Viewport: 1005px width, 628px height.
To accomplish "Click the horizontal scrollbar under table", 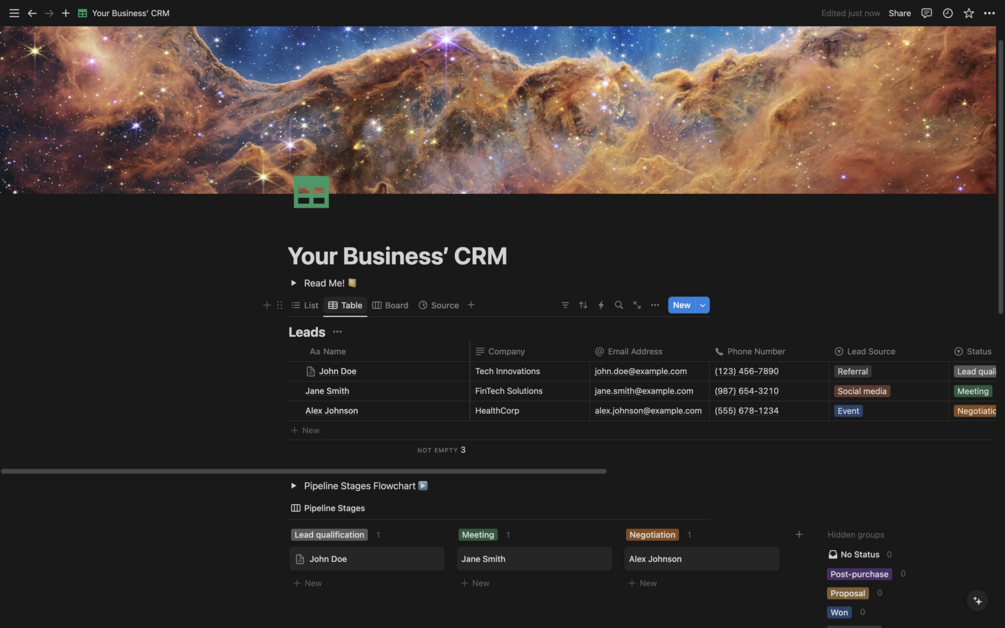I will (303, 471).
